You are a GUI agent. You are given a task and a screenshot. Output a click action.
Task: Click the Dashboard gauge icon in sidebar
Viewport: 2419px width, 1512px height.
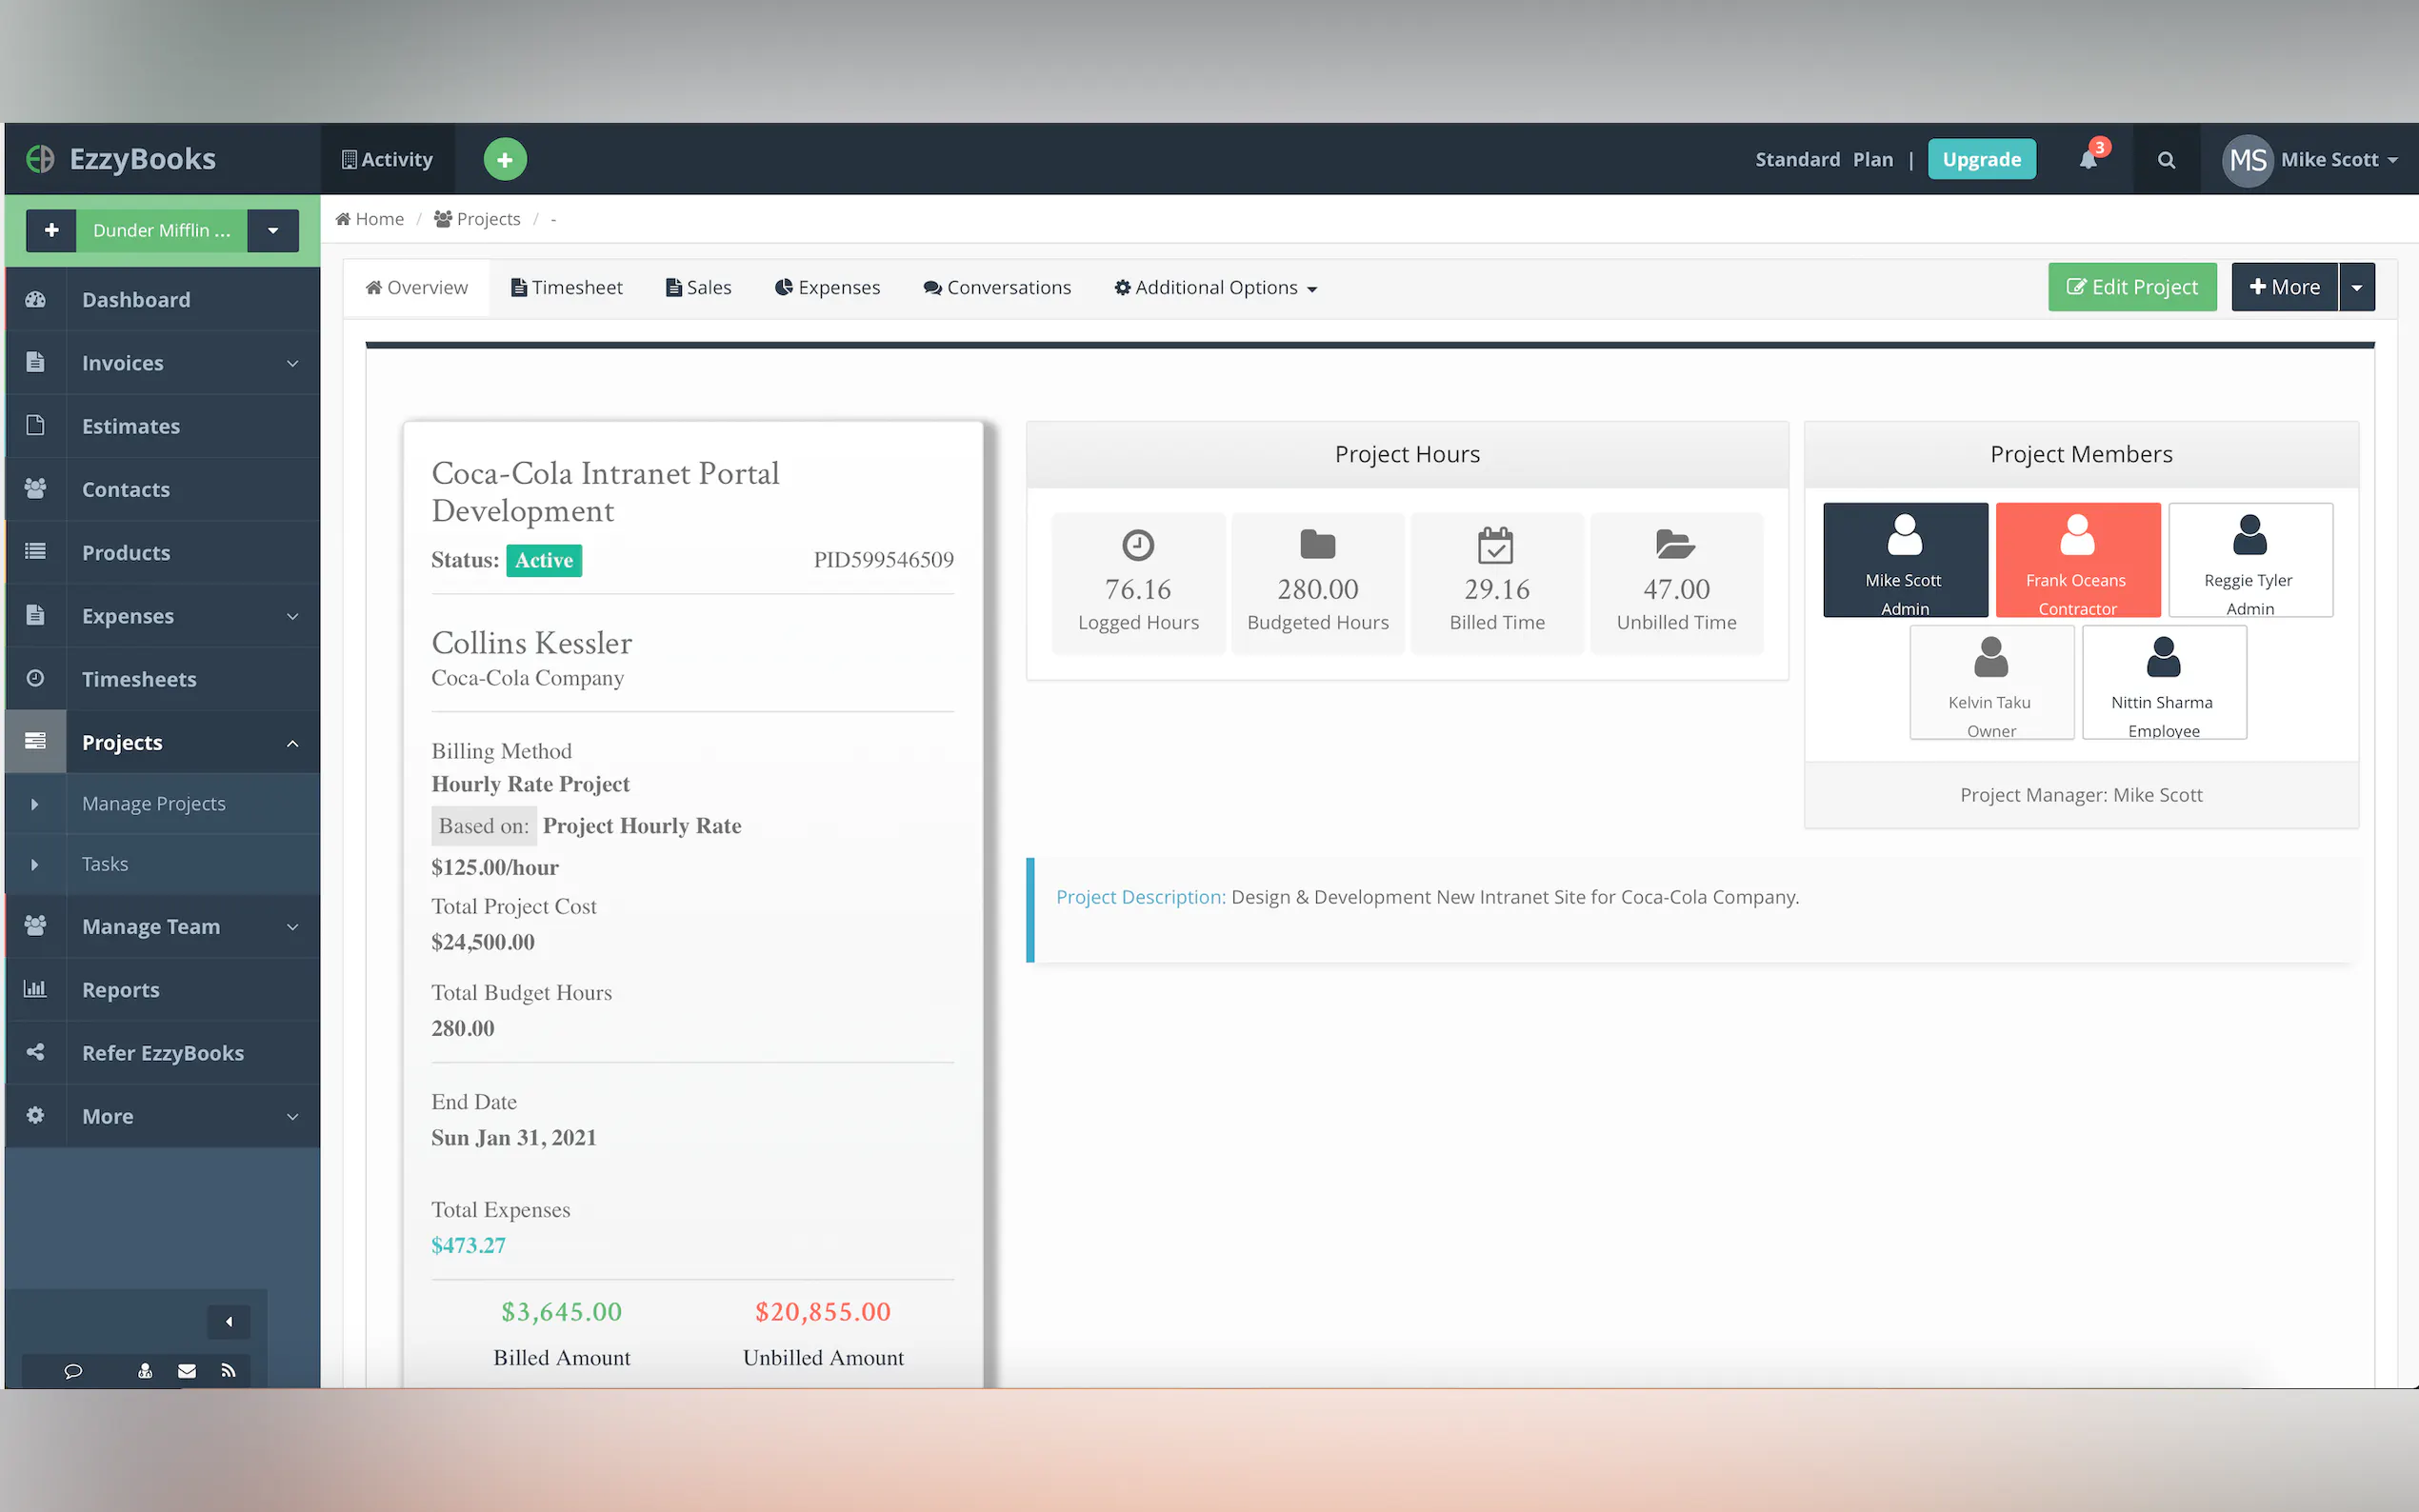pyautogui.click(x=35, y=299)
